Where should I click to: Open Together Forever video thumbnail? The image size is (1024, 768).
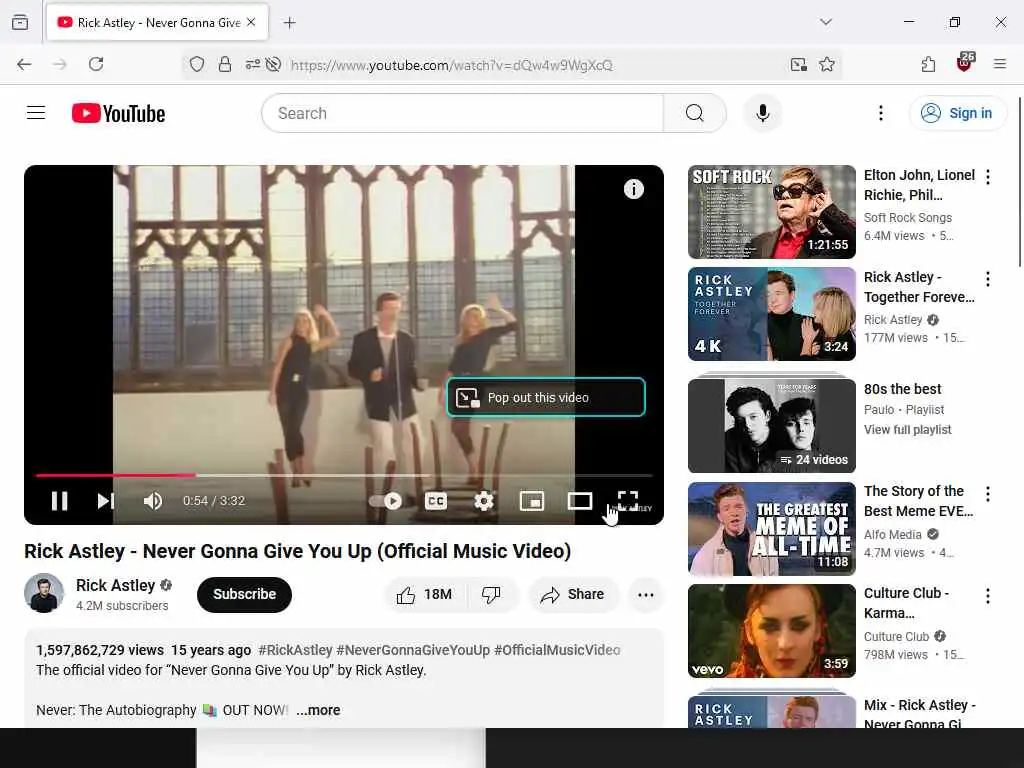771,313
